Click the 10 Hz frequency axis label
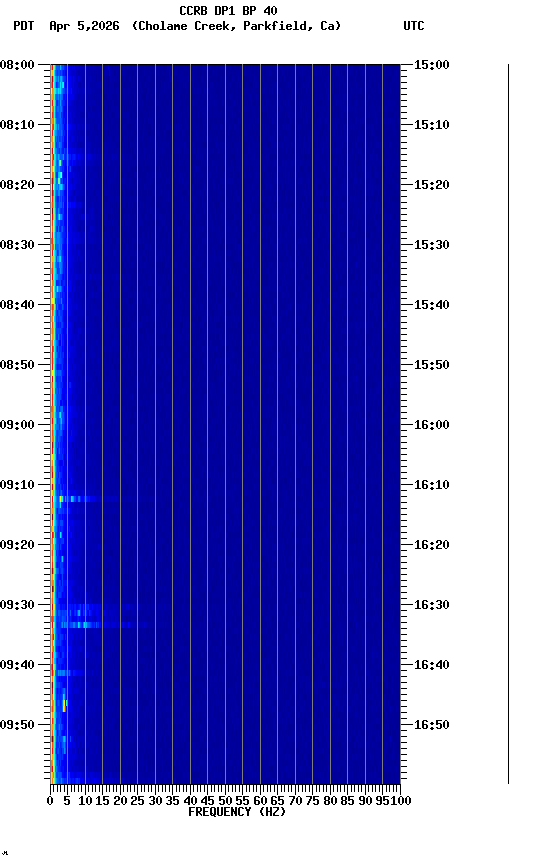The width and height of the screenshot is (552, 864). (x=85, y=801)
